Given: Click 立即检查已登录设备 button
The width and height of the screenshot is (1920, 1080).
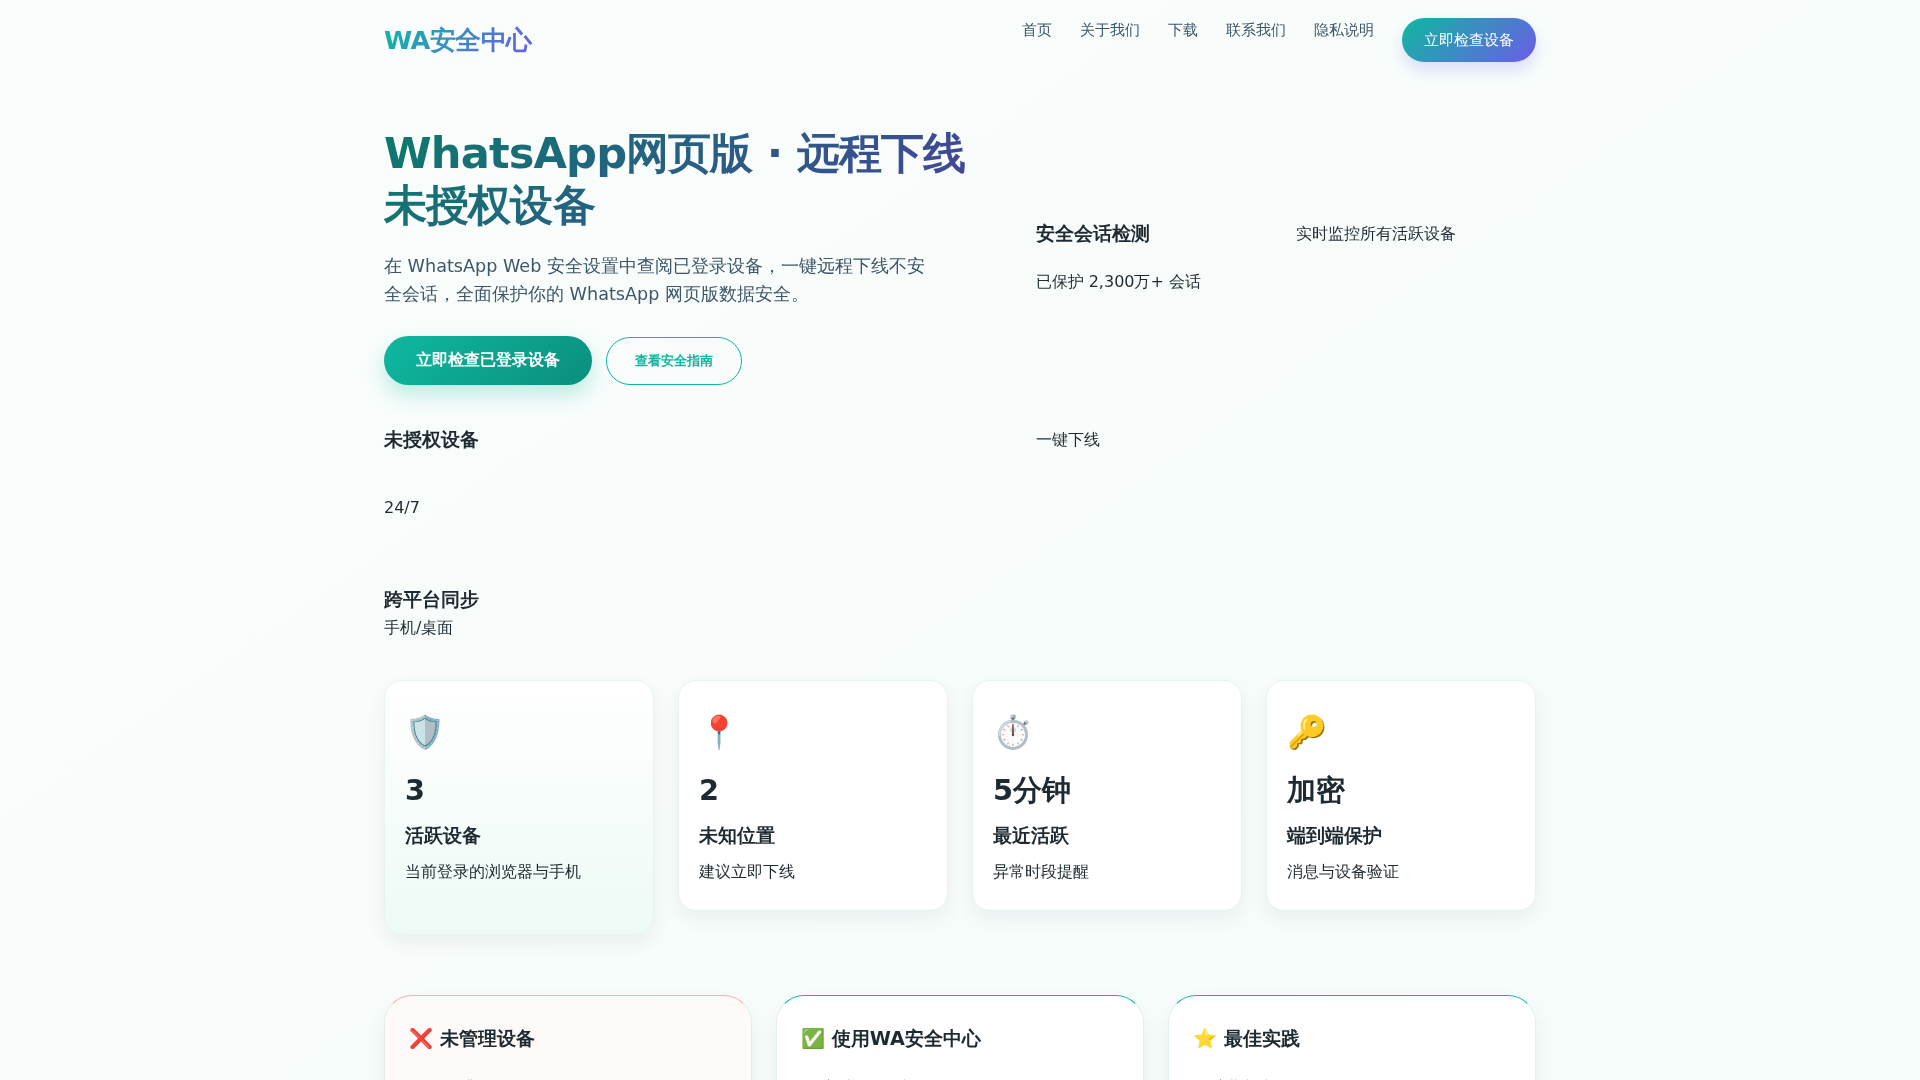Looking at the screenshot, I should pyautogui.click(x=488, y=360).
